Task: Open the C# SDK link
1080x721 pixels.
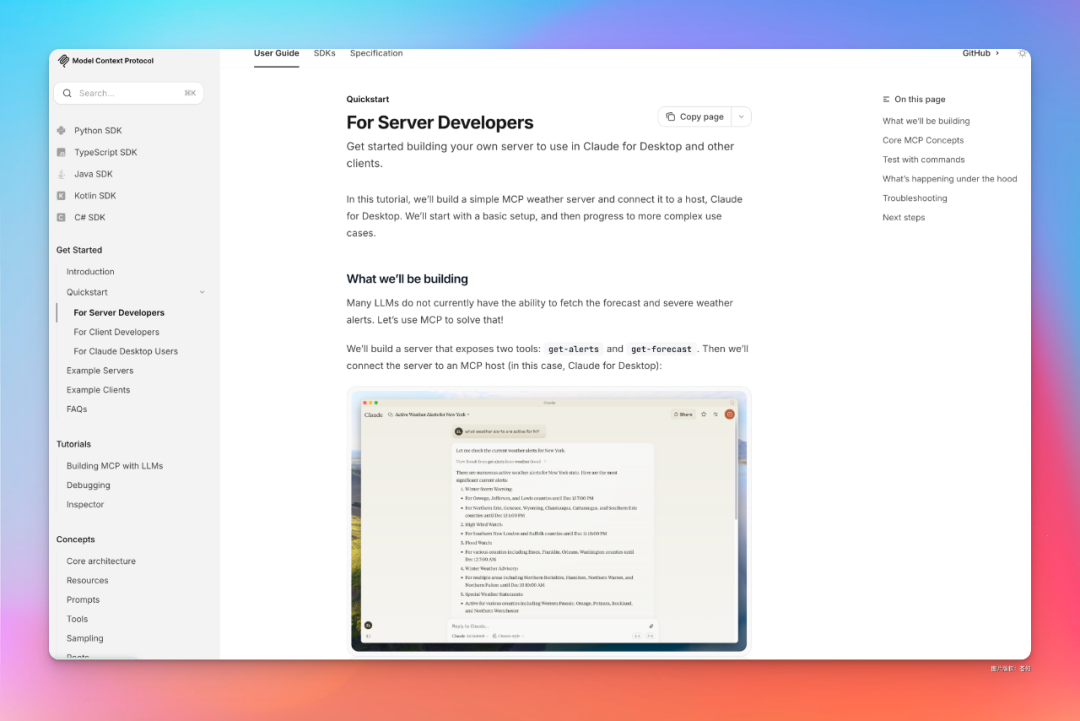Action: pos(90,217)
